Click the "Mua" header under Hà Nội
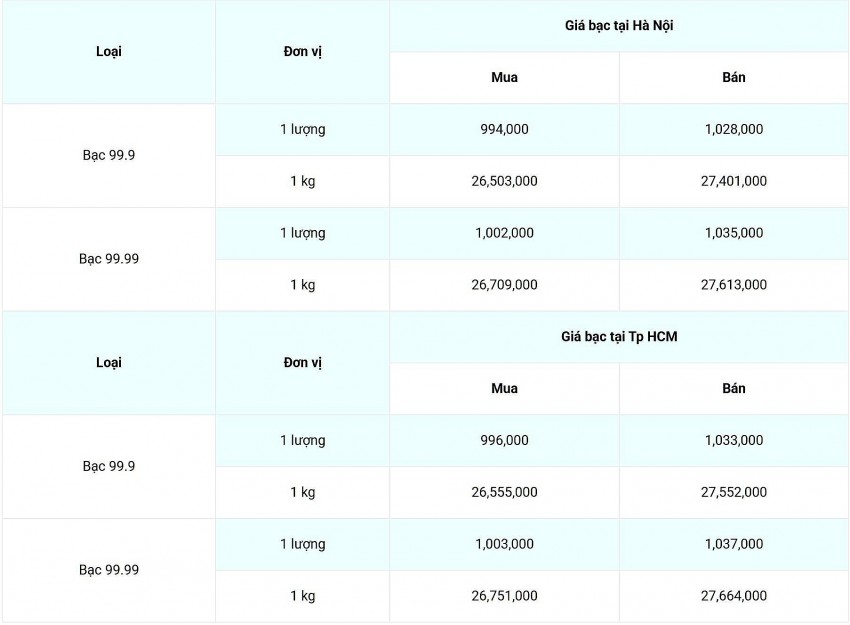The image size is (850, 625). coord(504,77)
